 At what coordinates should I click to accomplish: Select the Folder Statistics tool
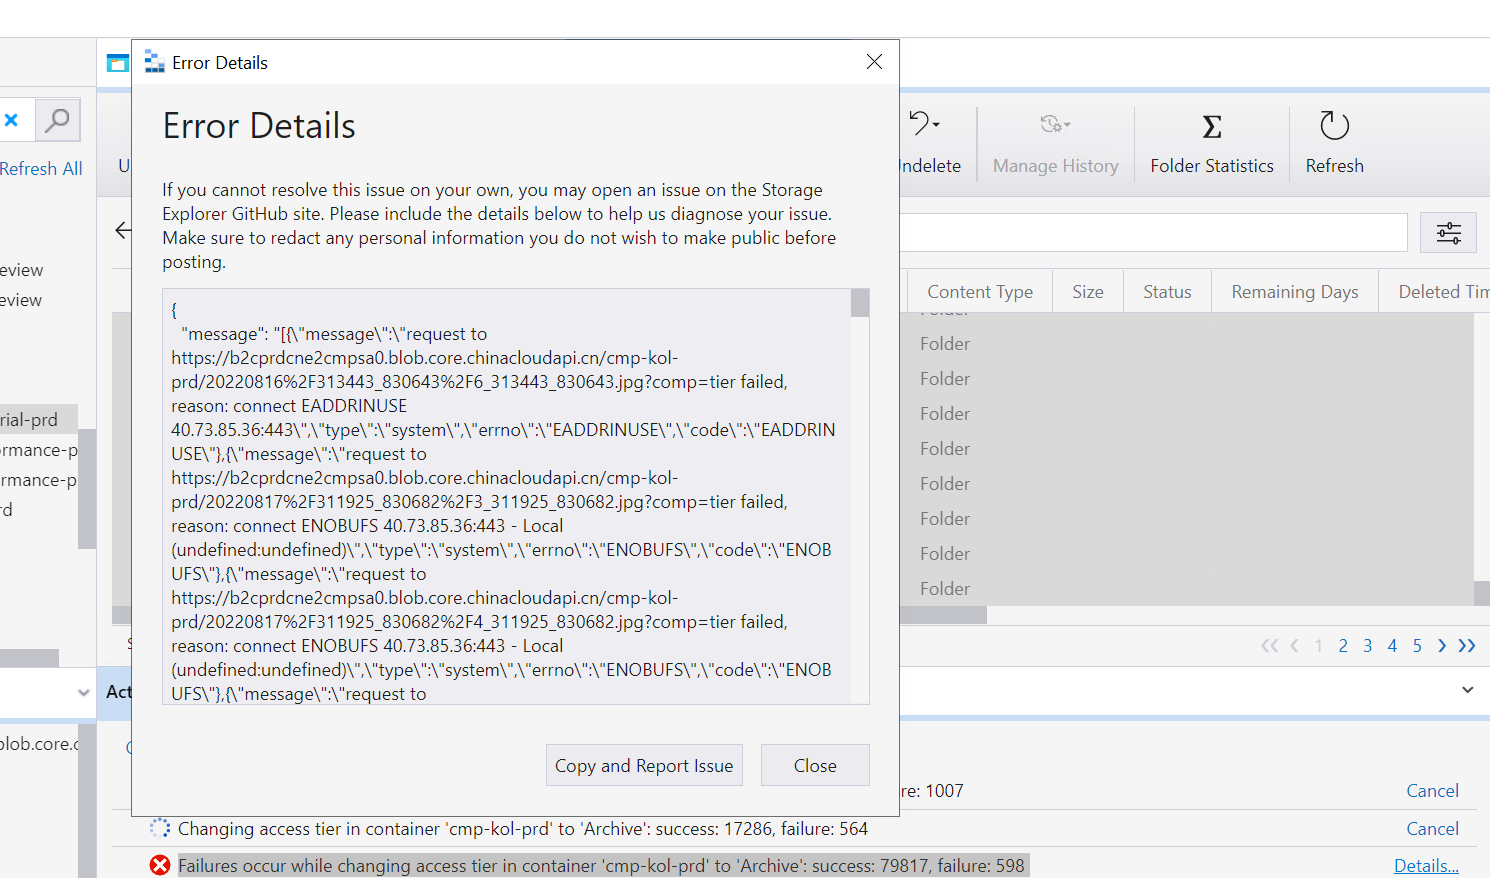tap(1211, 140)
